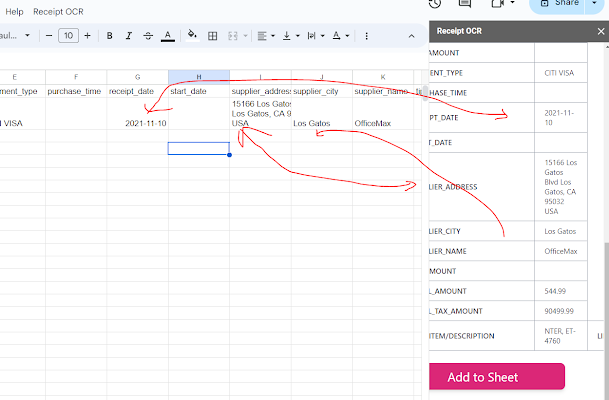Click 90499.99 tax amount value
Screen dimensions: 609x400
coord(559,311)
